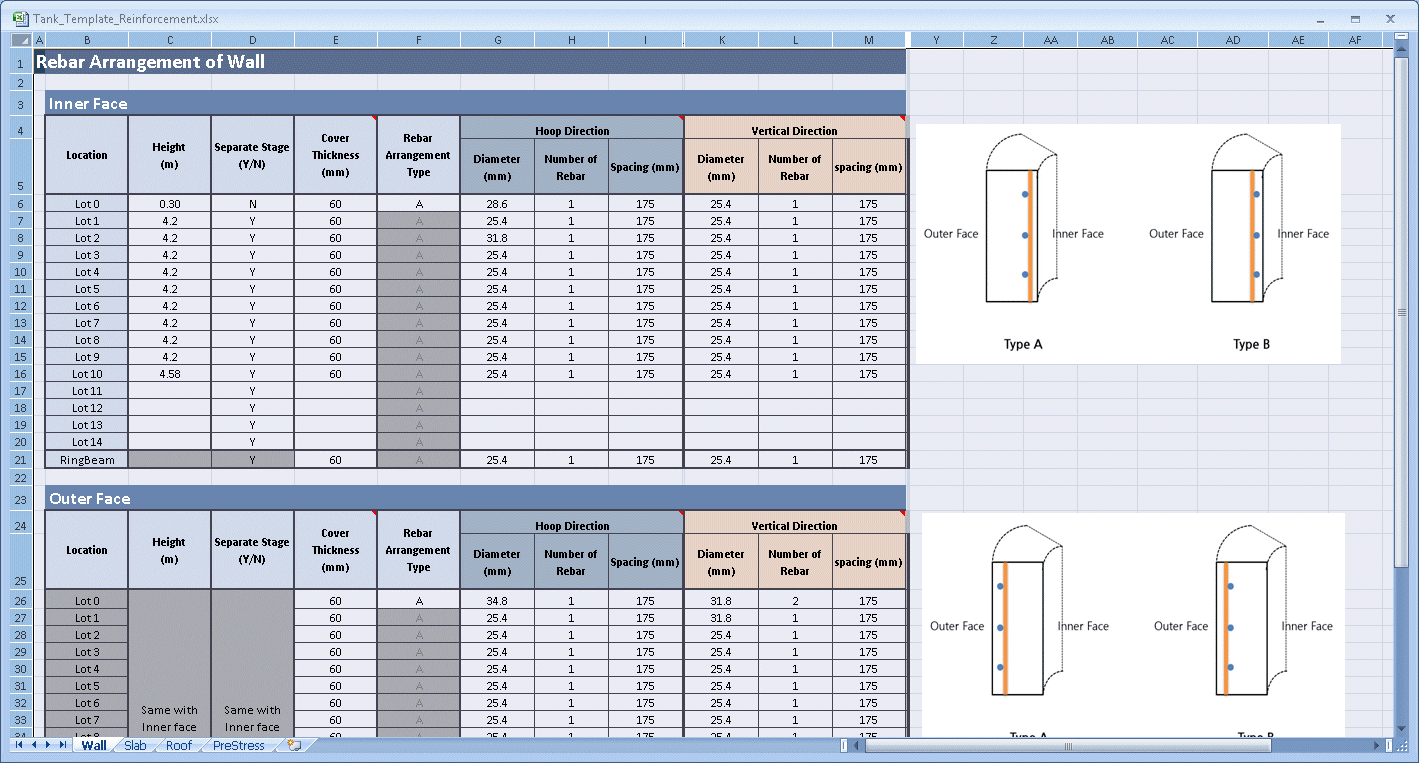Switch to the Slab sheet tab

coord(135,745)
